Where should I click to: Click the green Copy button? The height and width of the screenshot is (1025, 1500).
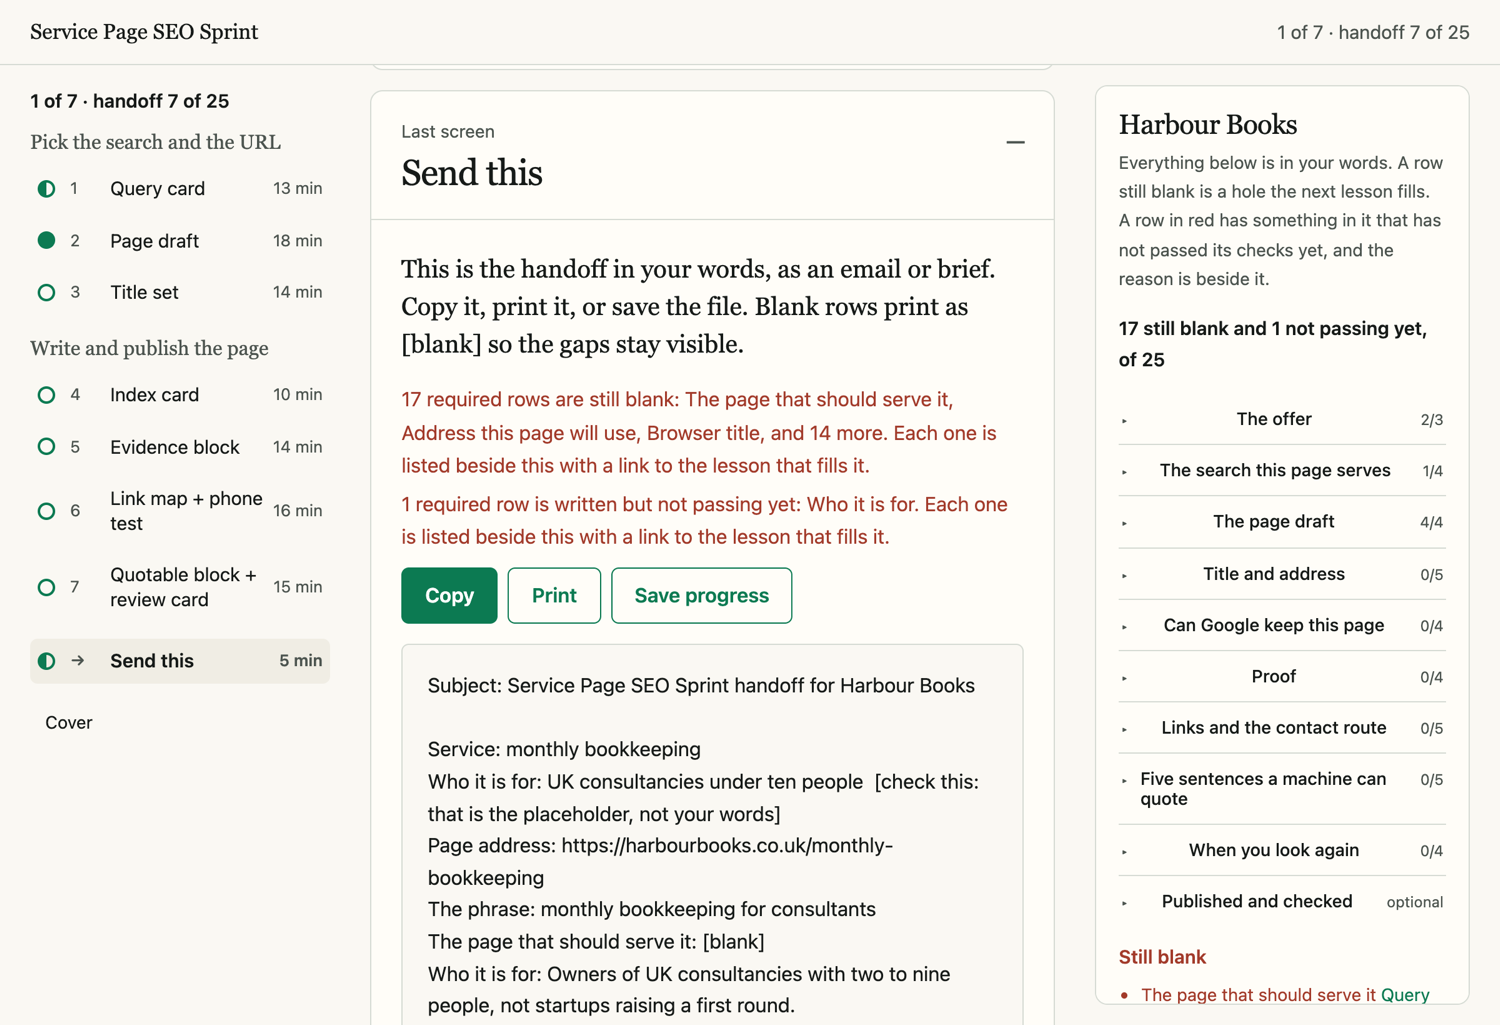pyautogui.click(x=449, y=595)
